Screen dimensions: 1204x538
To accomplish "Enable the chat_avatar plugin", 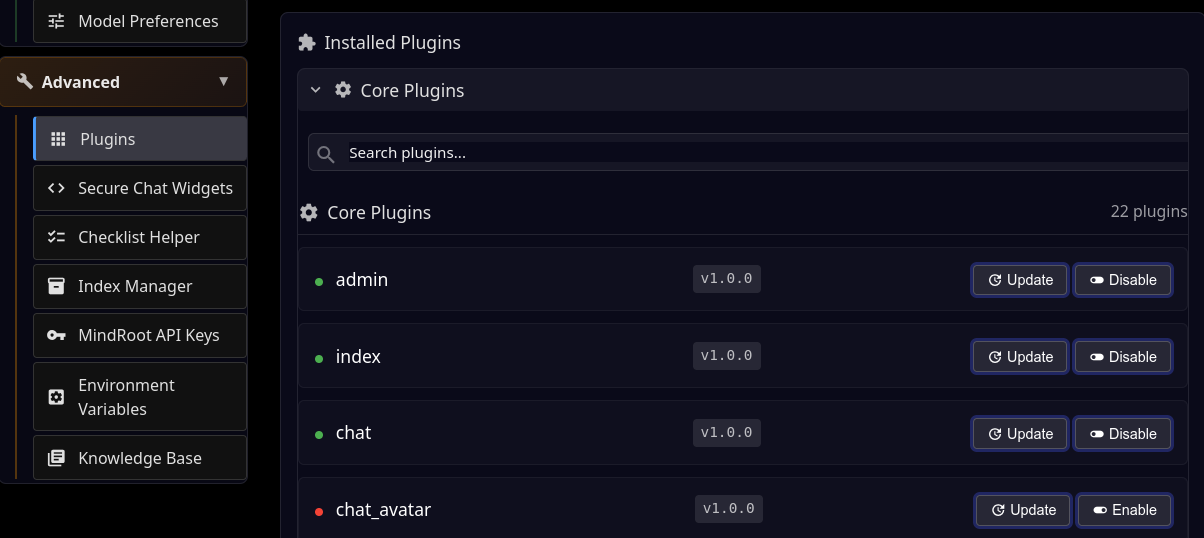I will coord(1125,510).
